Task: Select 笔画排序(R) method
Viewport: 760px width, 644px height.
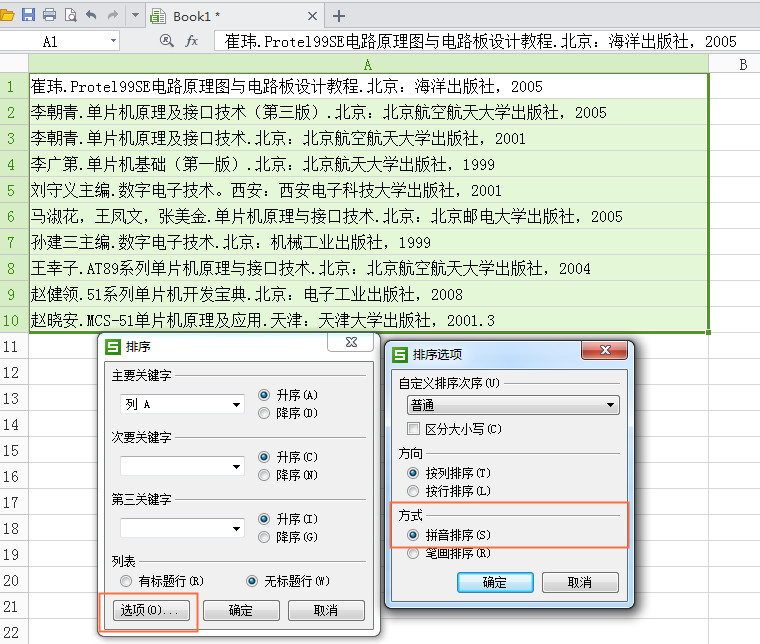Action: [x=449, y=553]
